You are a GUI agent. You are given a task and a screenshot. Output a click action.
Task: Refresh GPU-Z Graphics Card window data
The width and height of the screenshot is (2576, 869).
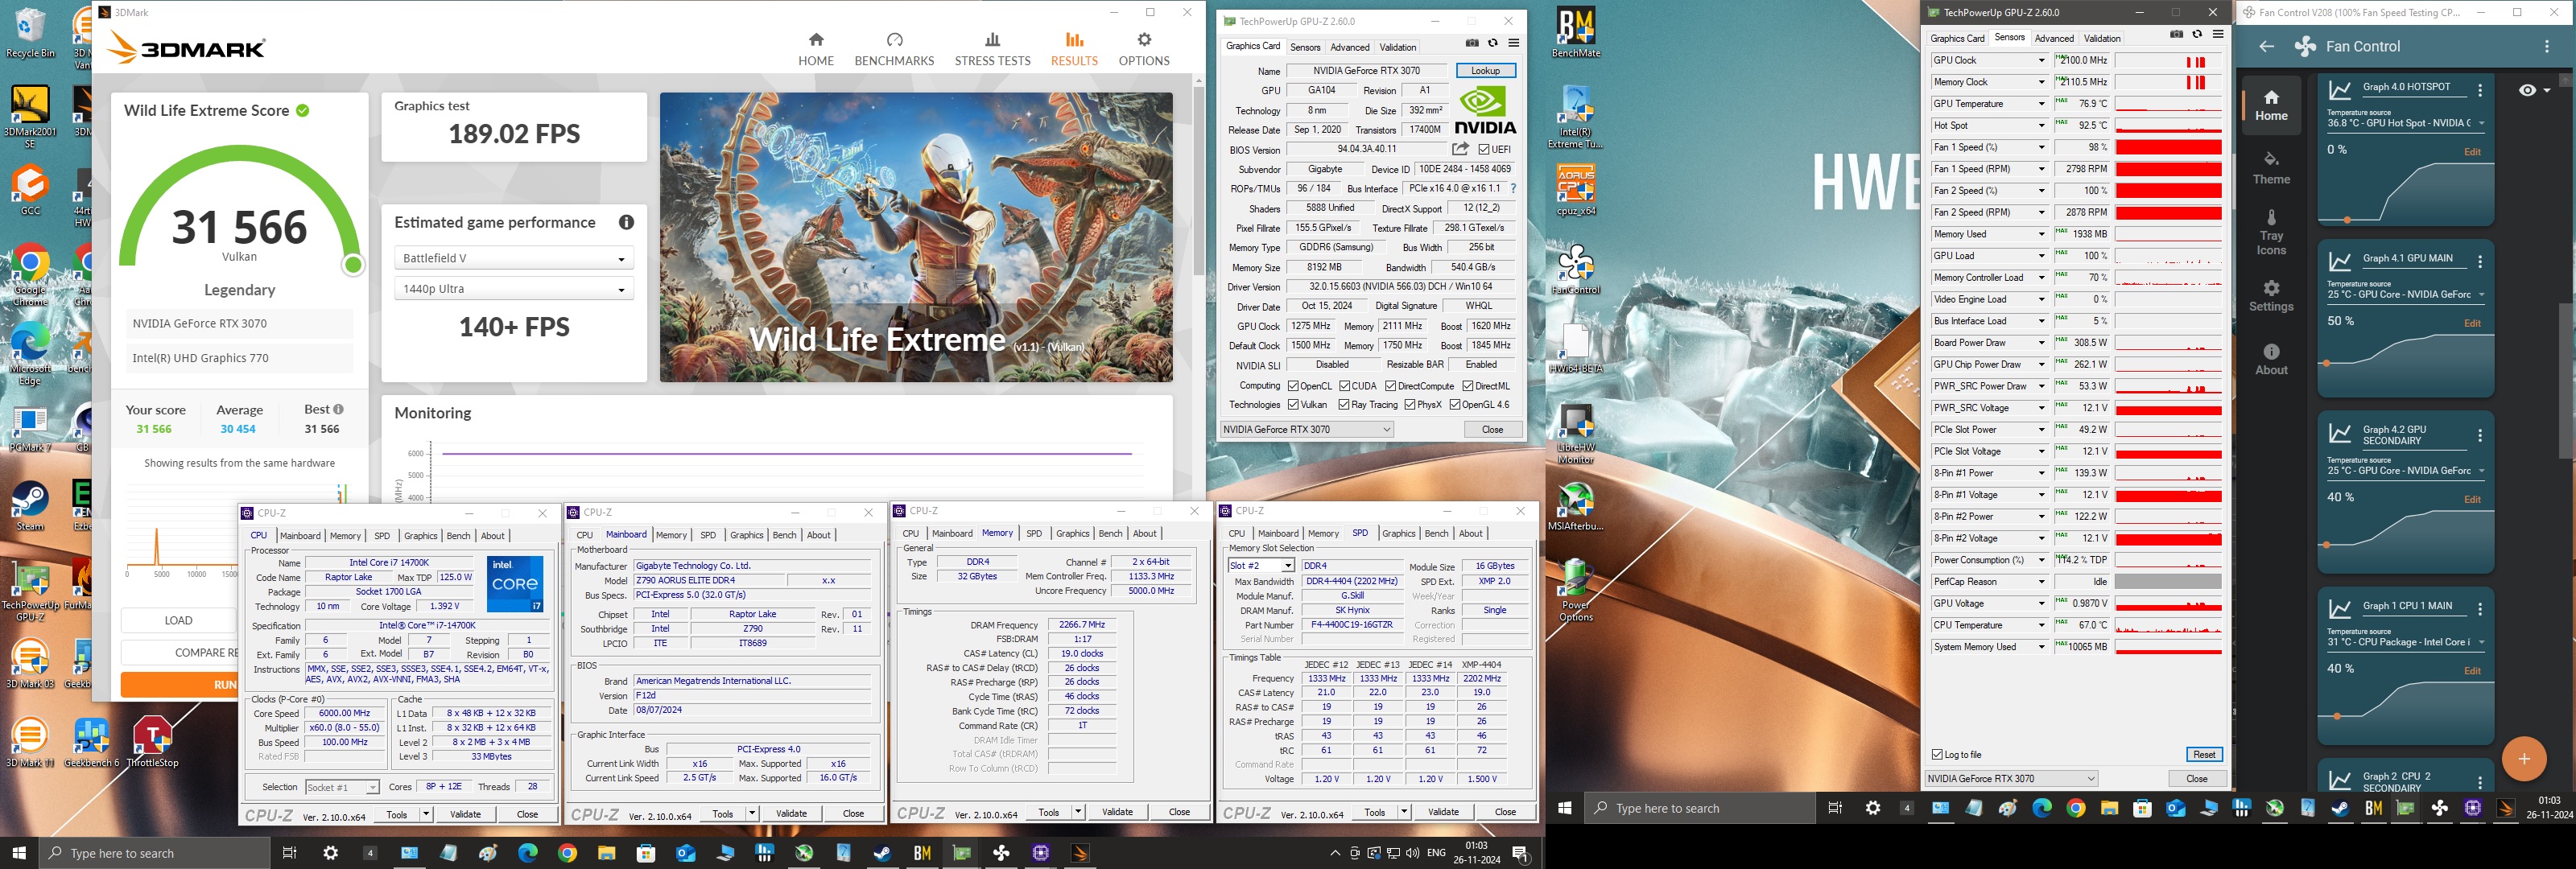(1493, 43)
